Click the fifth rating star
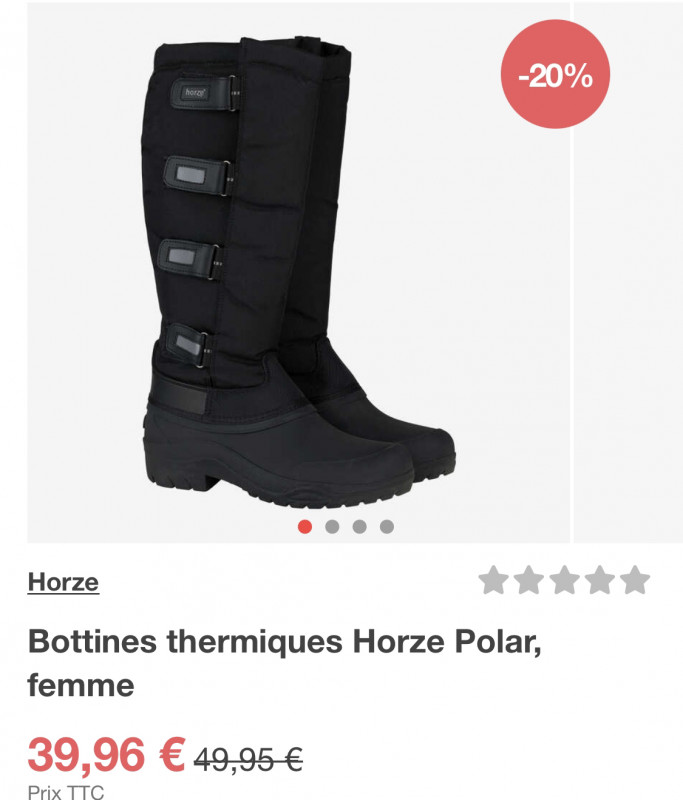 (635, 580)
